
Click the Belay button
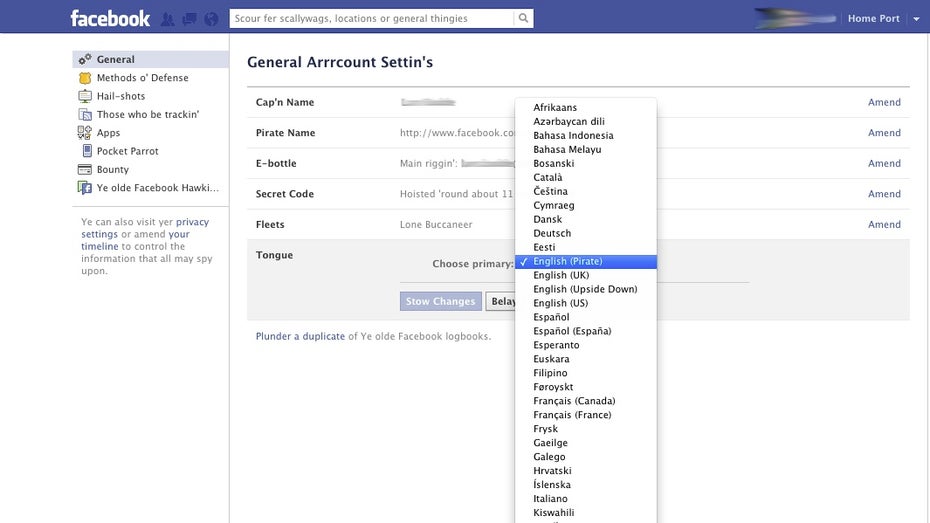click(x=501, y=301)
